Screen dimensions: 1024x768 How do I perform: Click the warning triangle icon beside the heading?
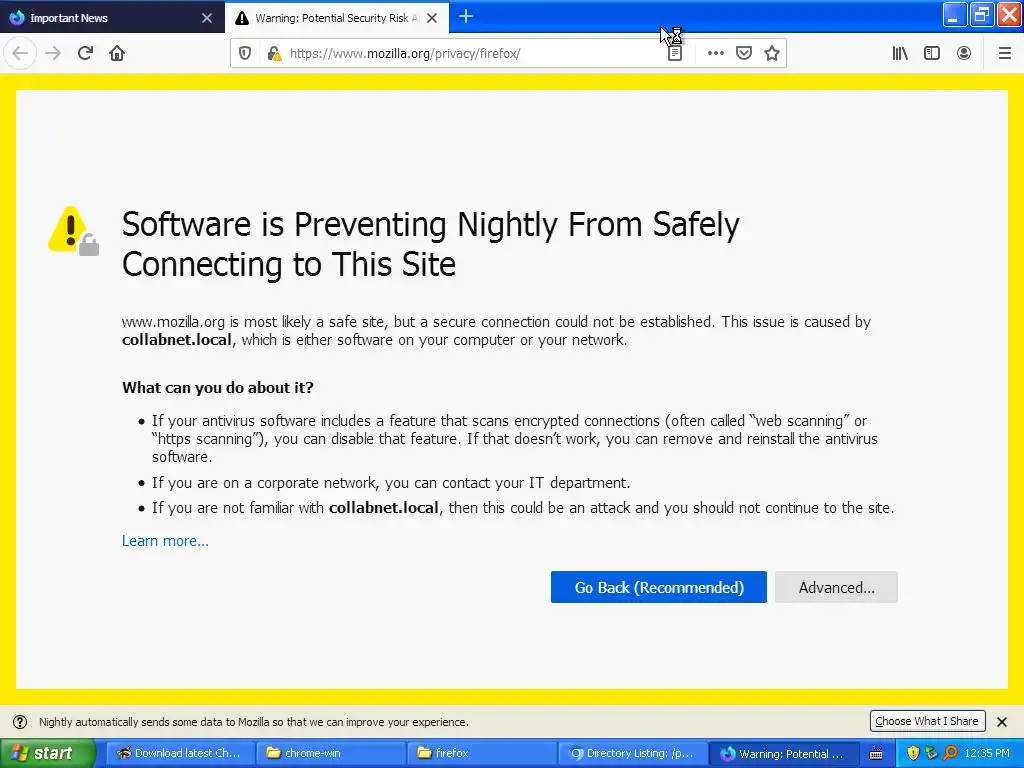[72, 231]
